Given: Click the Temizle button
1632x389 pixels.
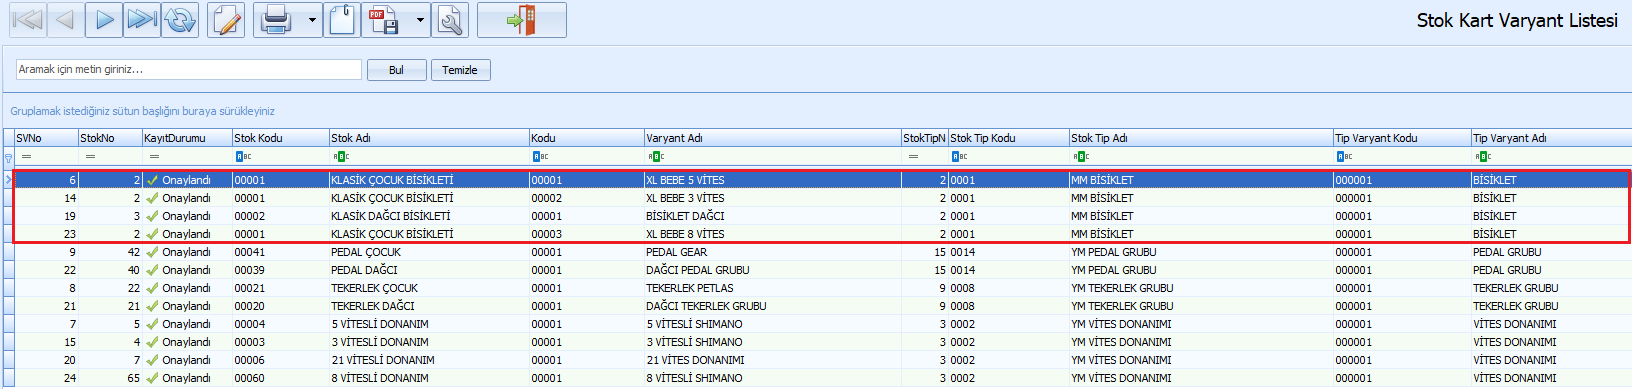Looking at the screenshot, I should coord(460,70).
